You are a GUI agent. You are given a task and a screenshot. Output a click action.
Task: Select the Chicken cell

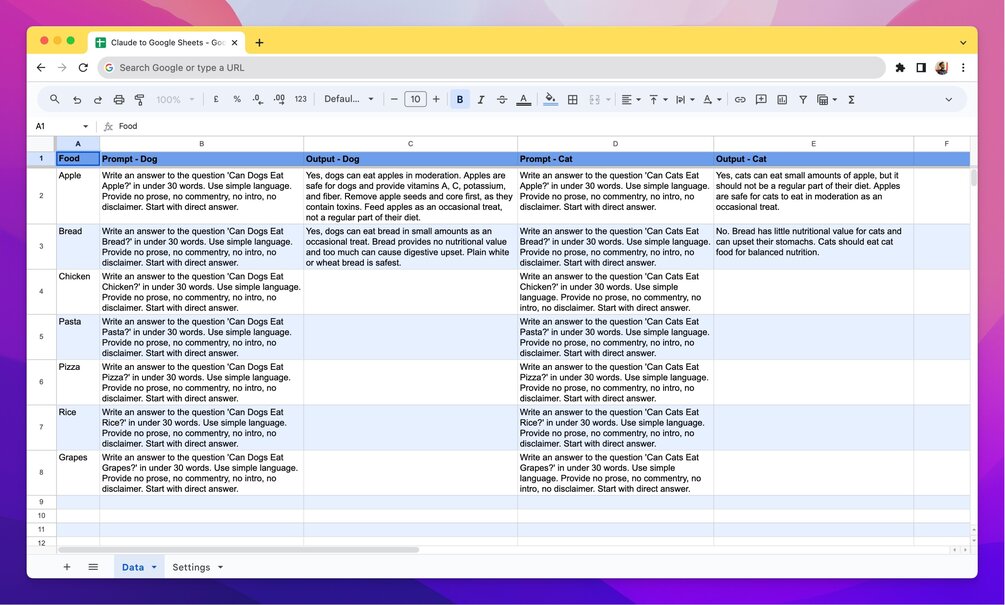pos(78,292)
